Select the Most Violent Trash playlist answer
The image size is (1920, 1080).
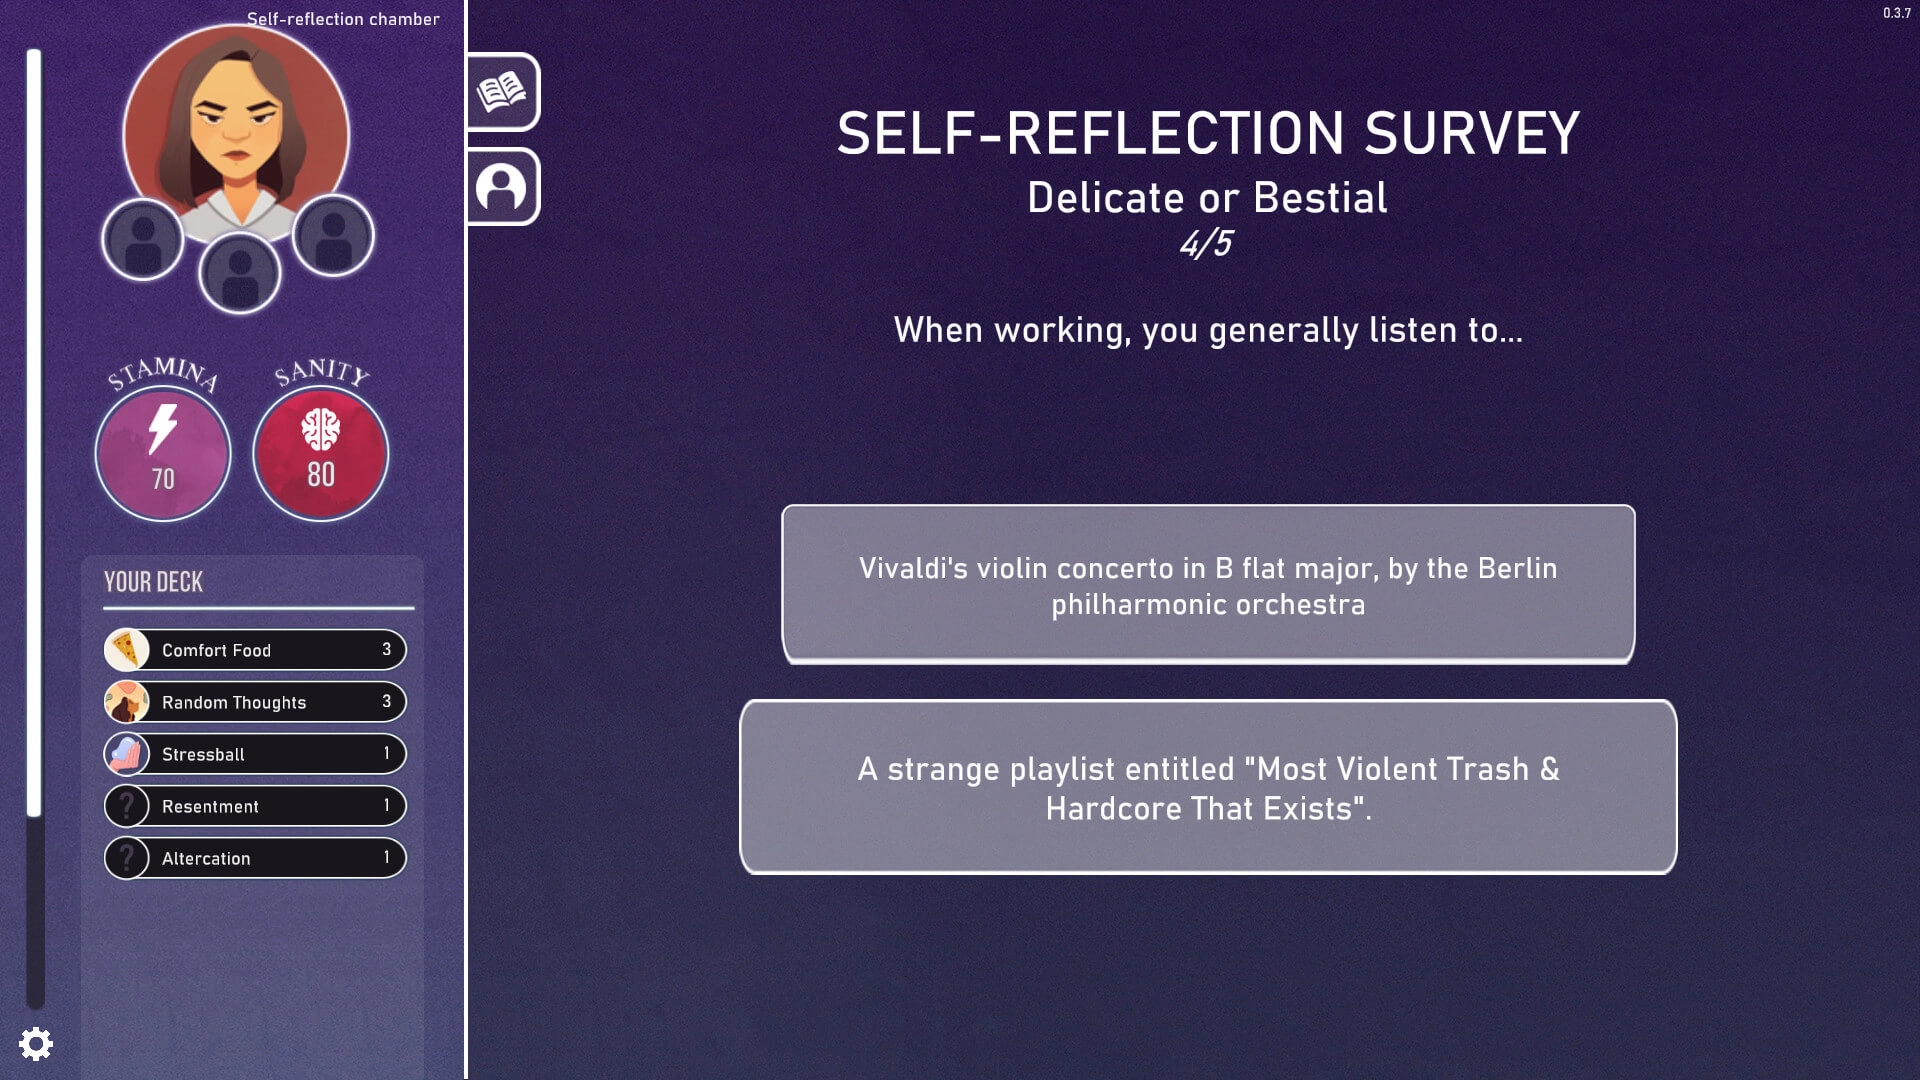pyautogui.click(x=1208, y=786)
